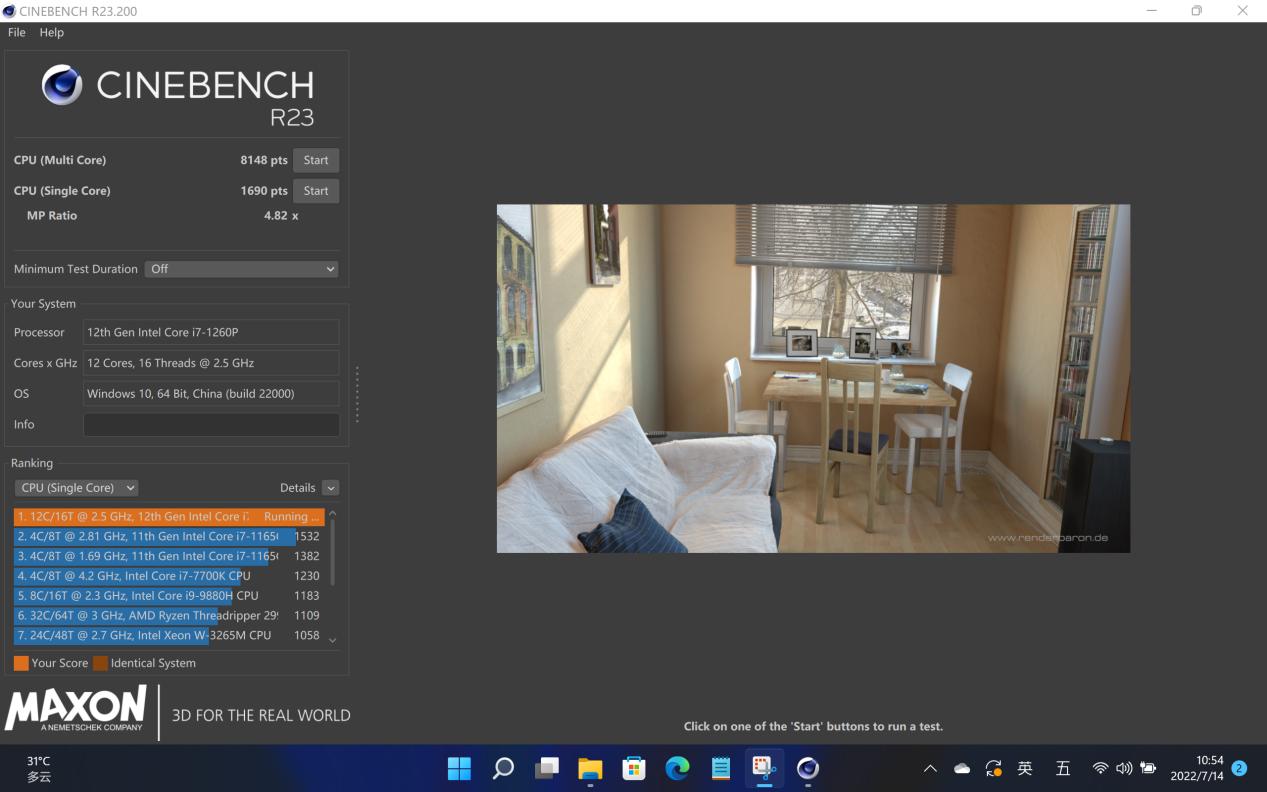
Task: Open Task View from the taskbar
Action: tap(547, 768)
